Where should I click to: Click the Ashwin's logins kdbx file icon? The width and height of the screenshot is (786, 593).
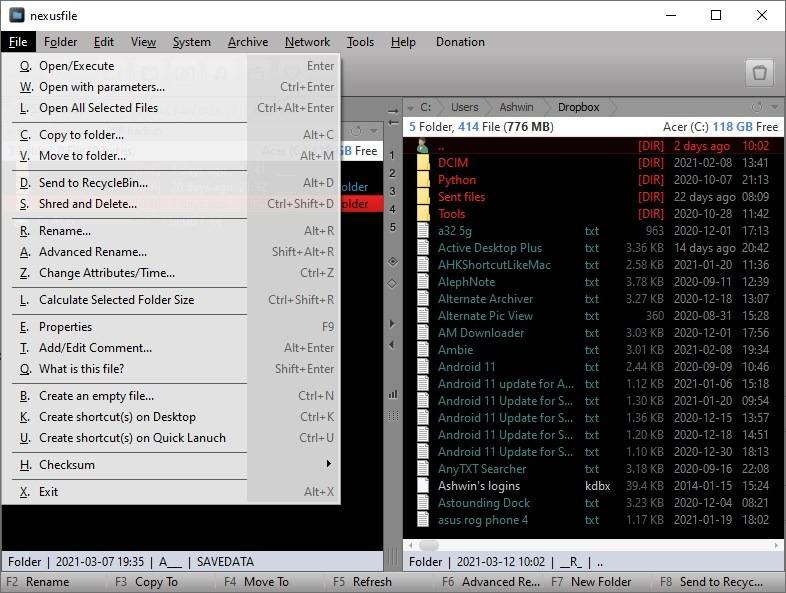pyautogui.click(x=423, y=485)
